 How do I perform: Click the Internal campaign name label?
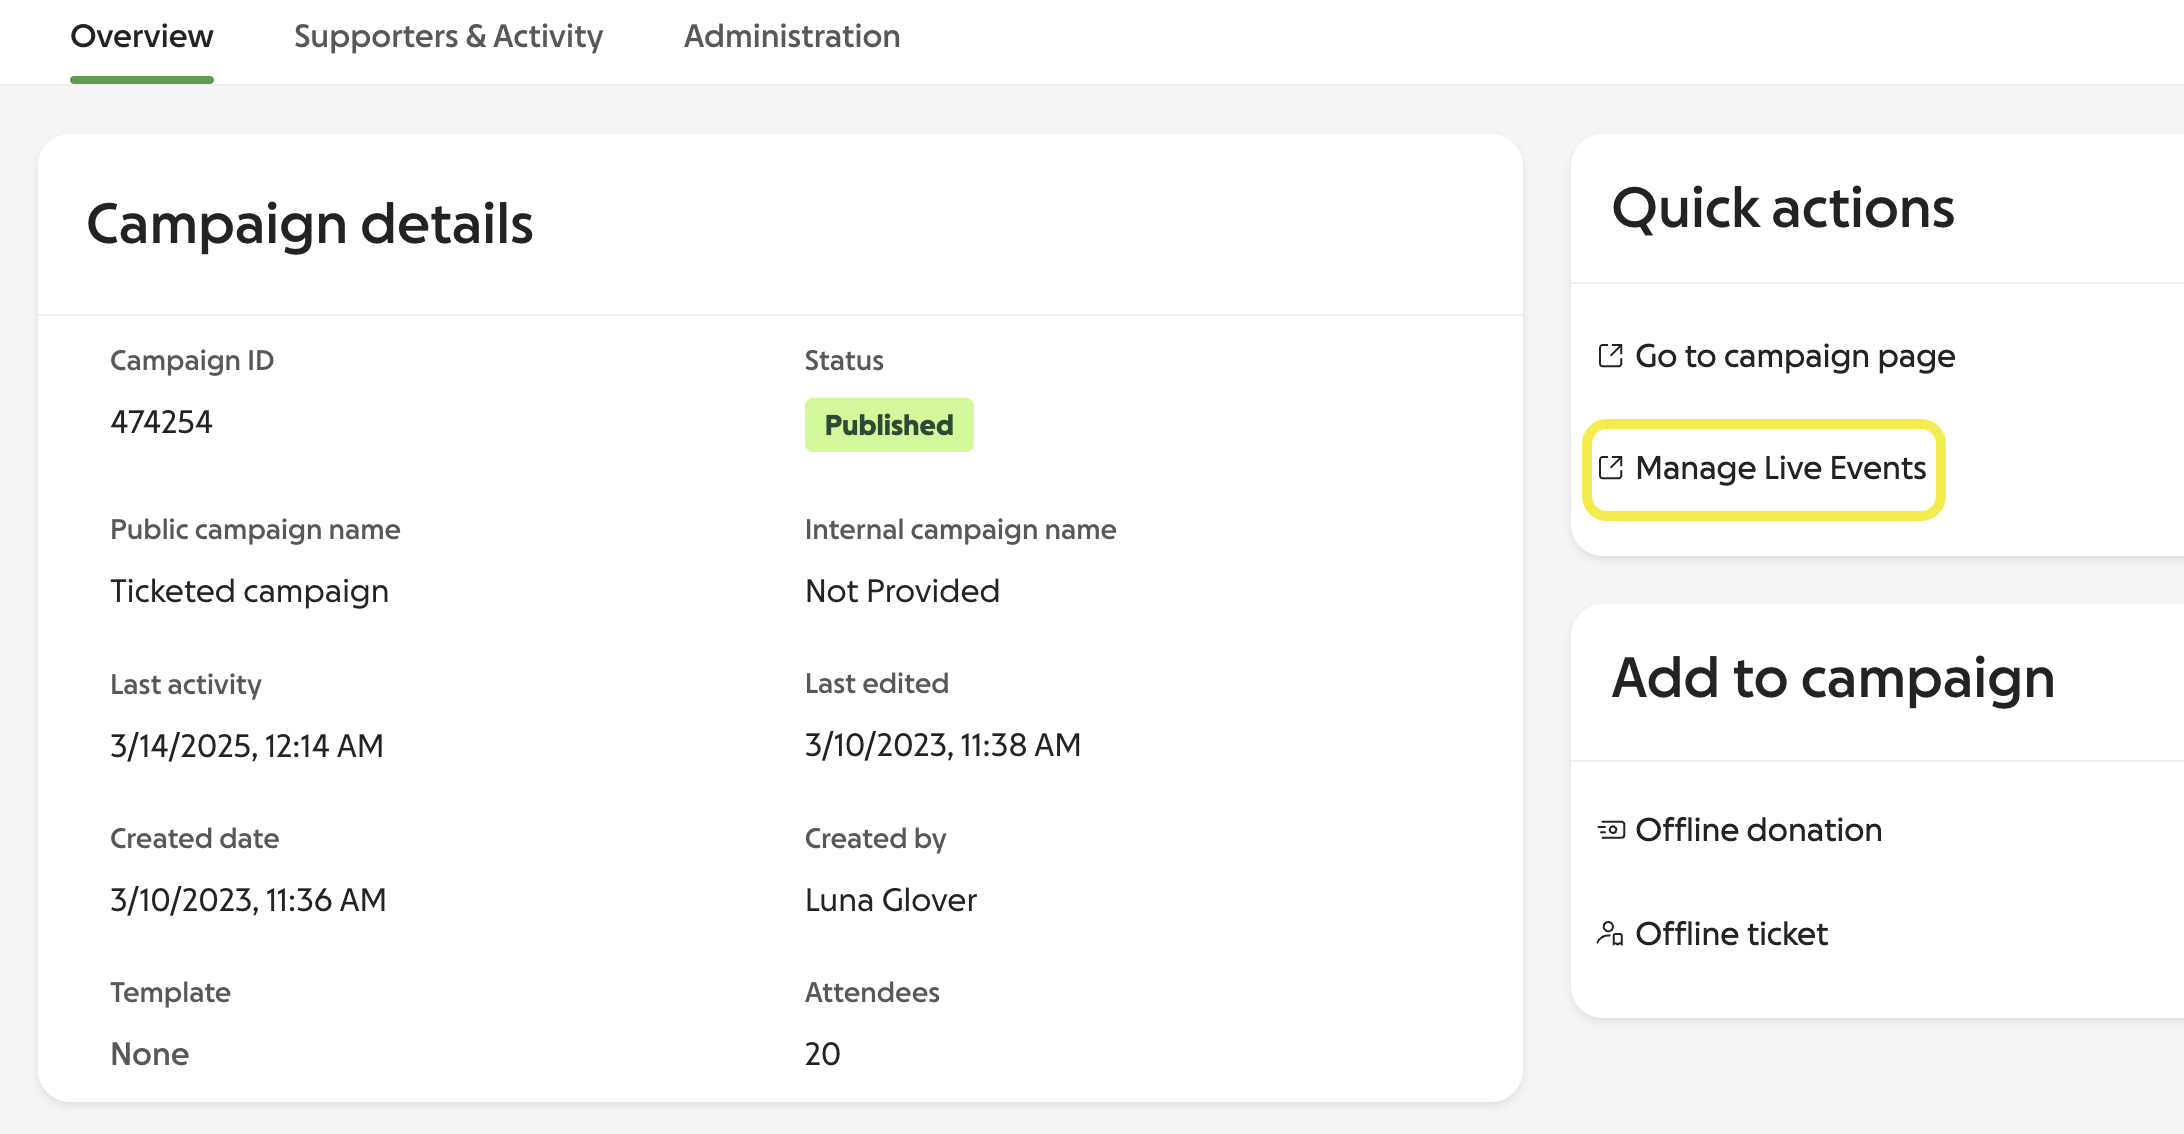point(960,530)
